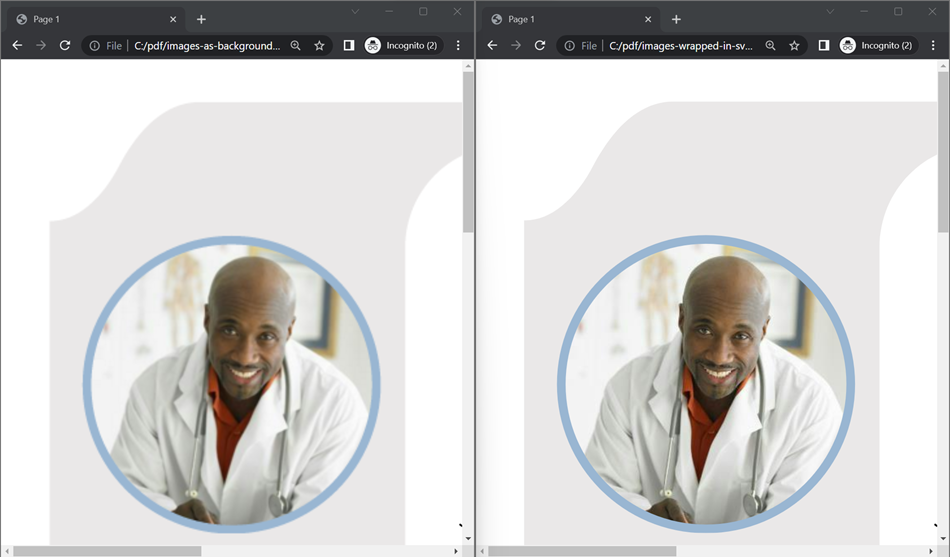This screenshot has width=950, height=557.
Task: Open zoom control in right window's address bar
Action: coord(771,45)
